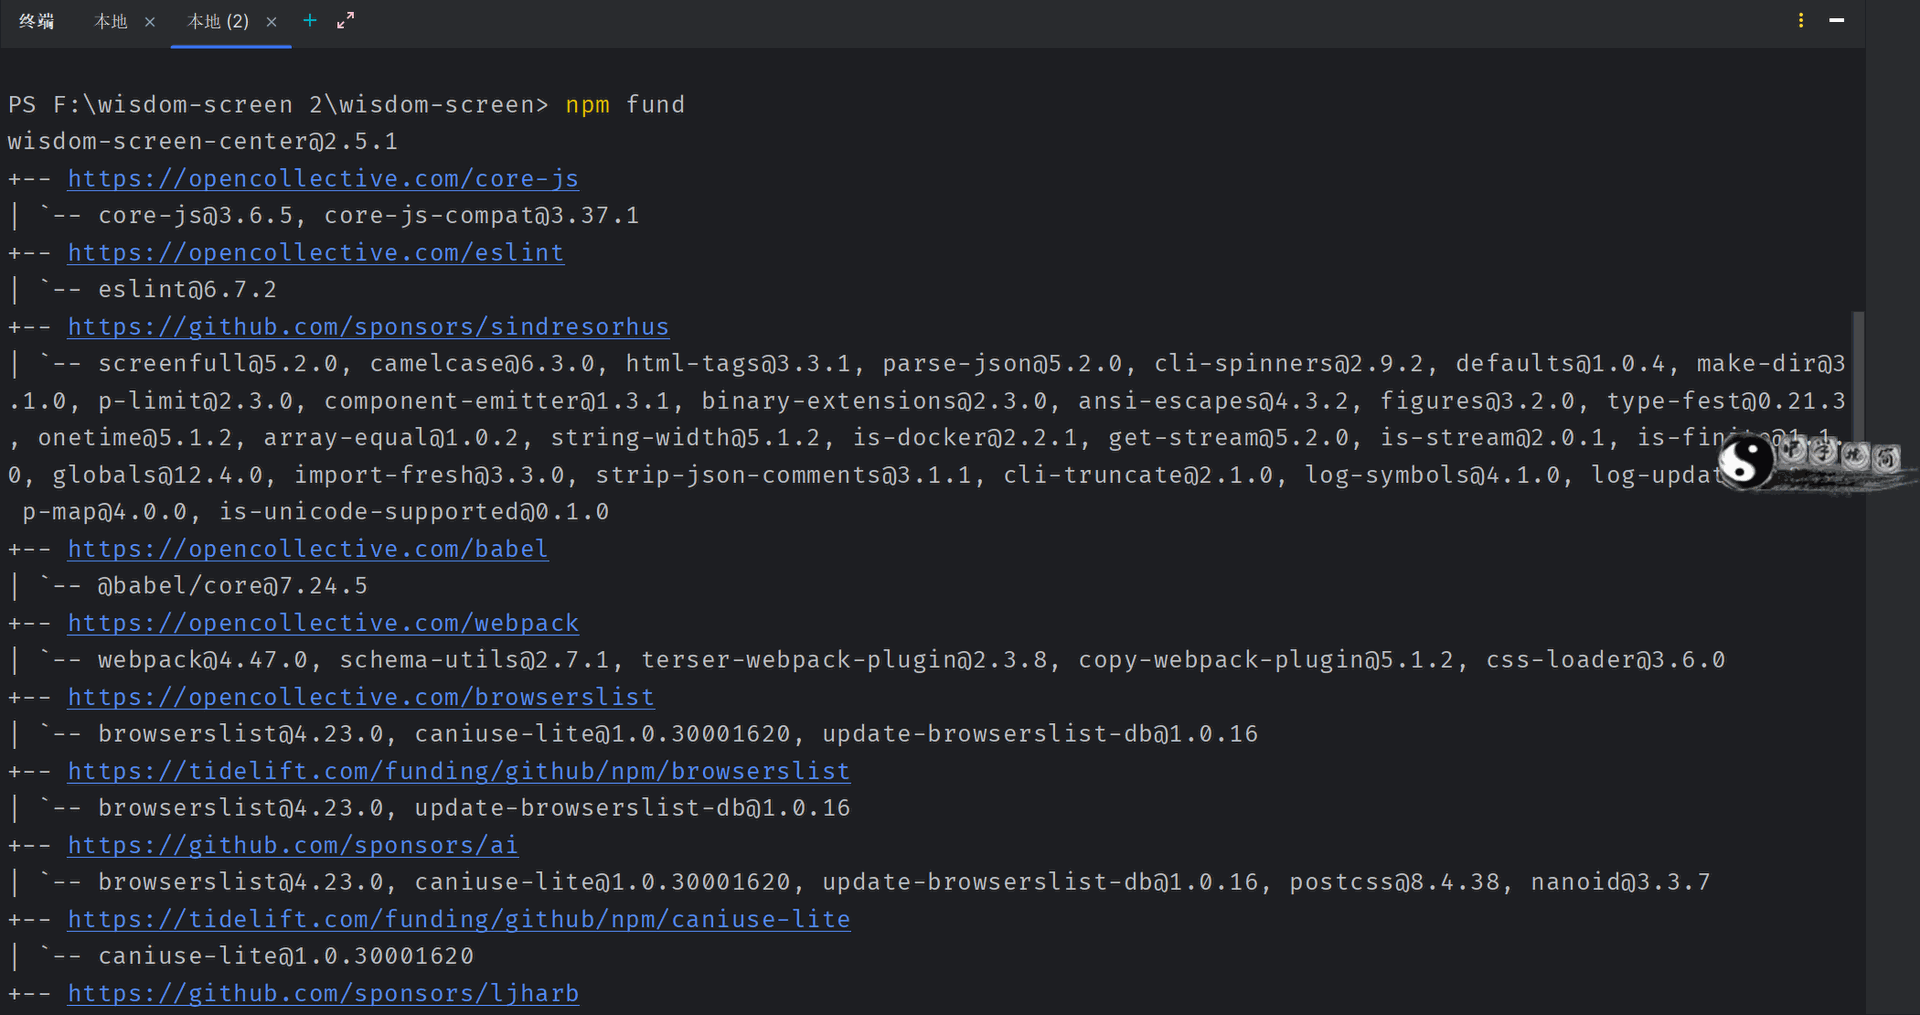Add a new terminal tab with plus icon

point(310,21)
